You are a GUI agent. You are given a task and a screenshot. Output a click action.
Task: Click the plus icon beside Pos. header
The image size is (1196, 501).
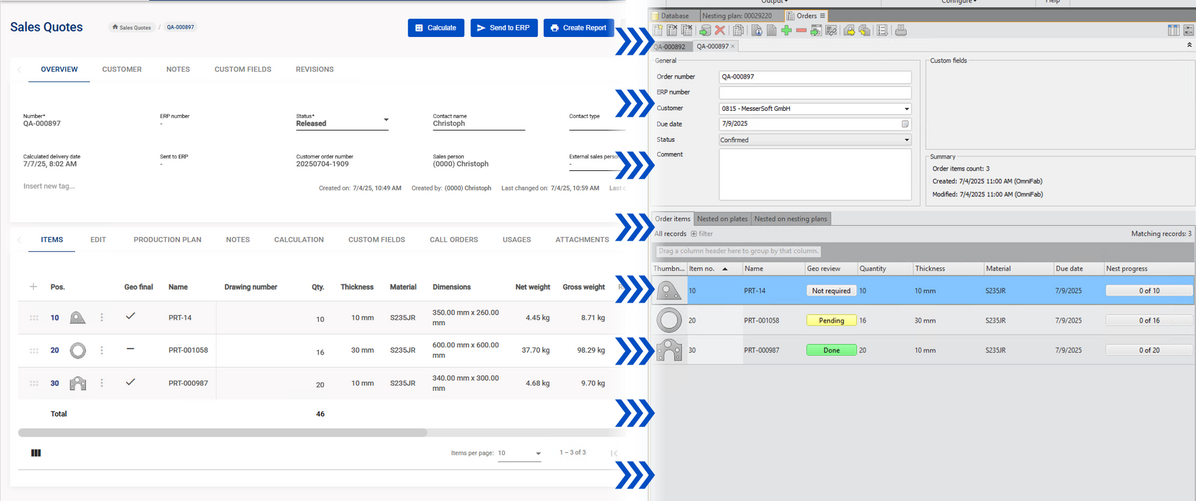coord(33,287)
